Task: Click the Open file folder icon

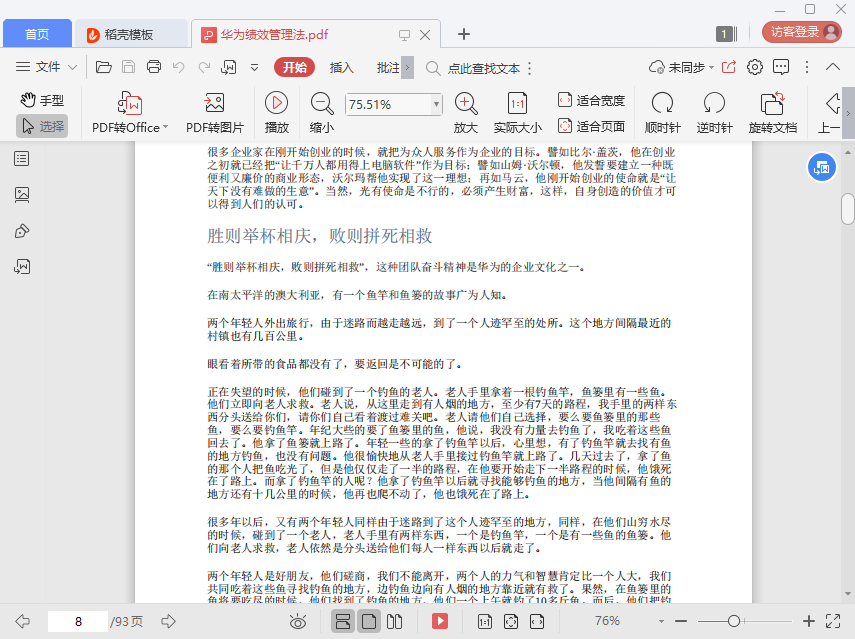Action: pos(104,67)
